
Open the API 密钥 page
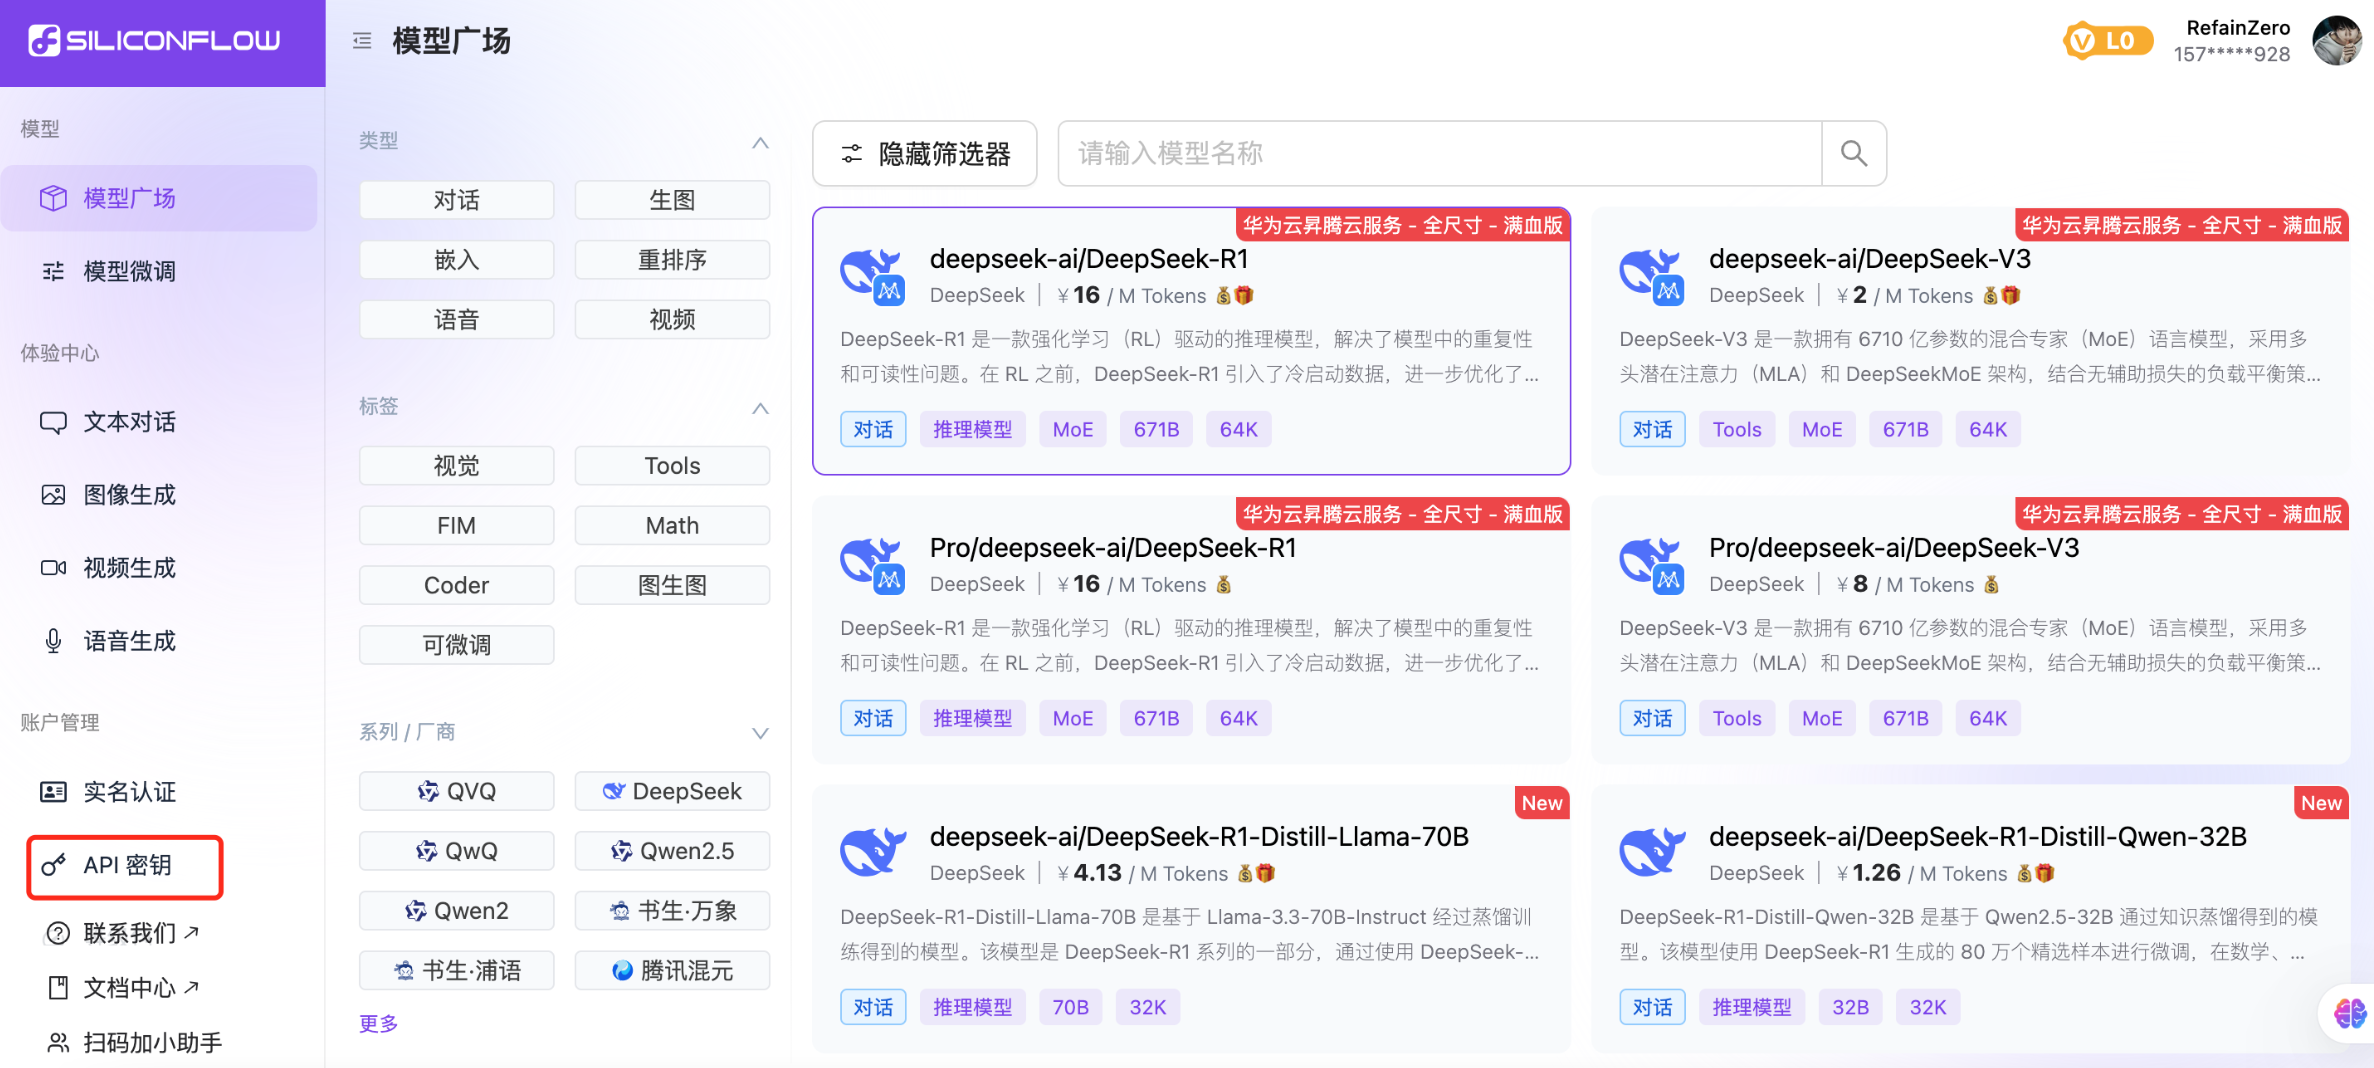(x=125, y=866)
